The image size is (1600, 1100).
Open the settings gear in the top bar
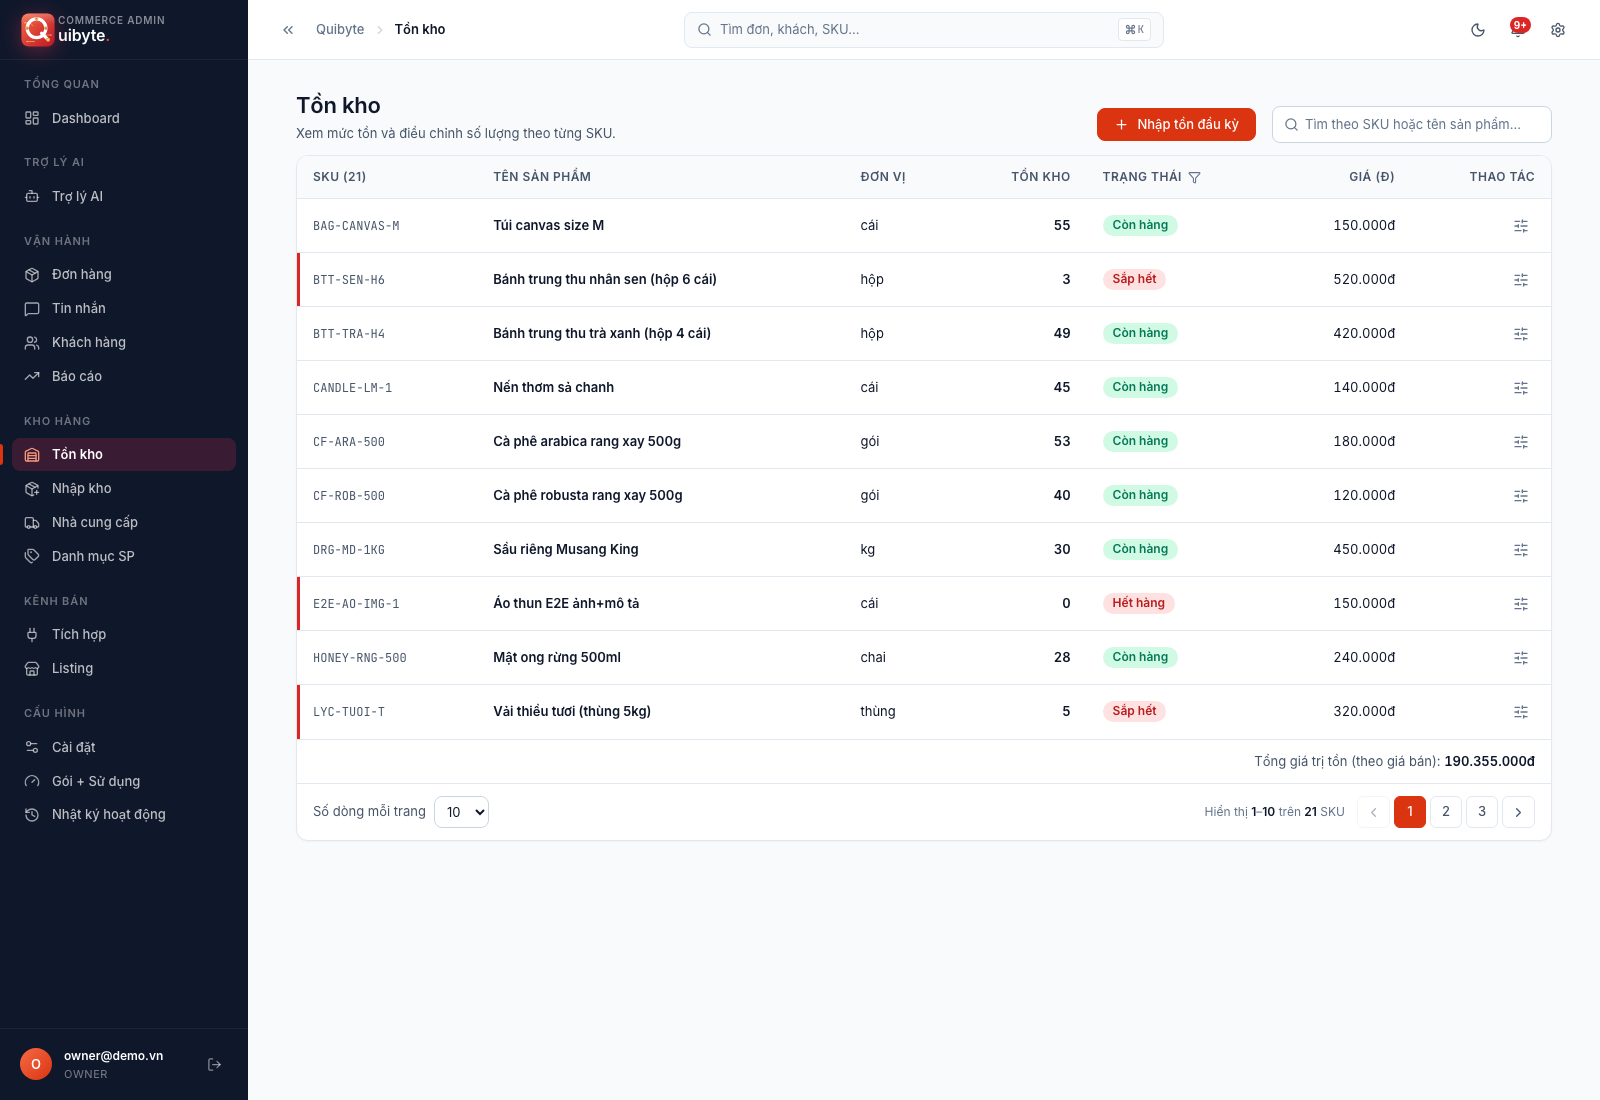coord(1558,30)
